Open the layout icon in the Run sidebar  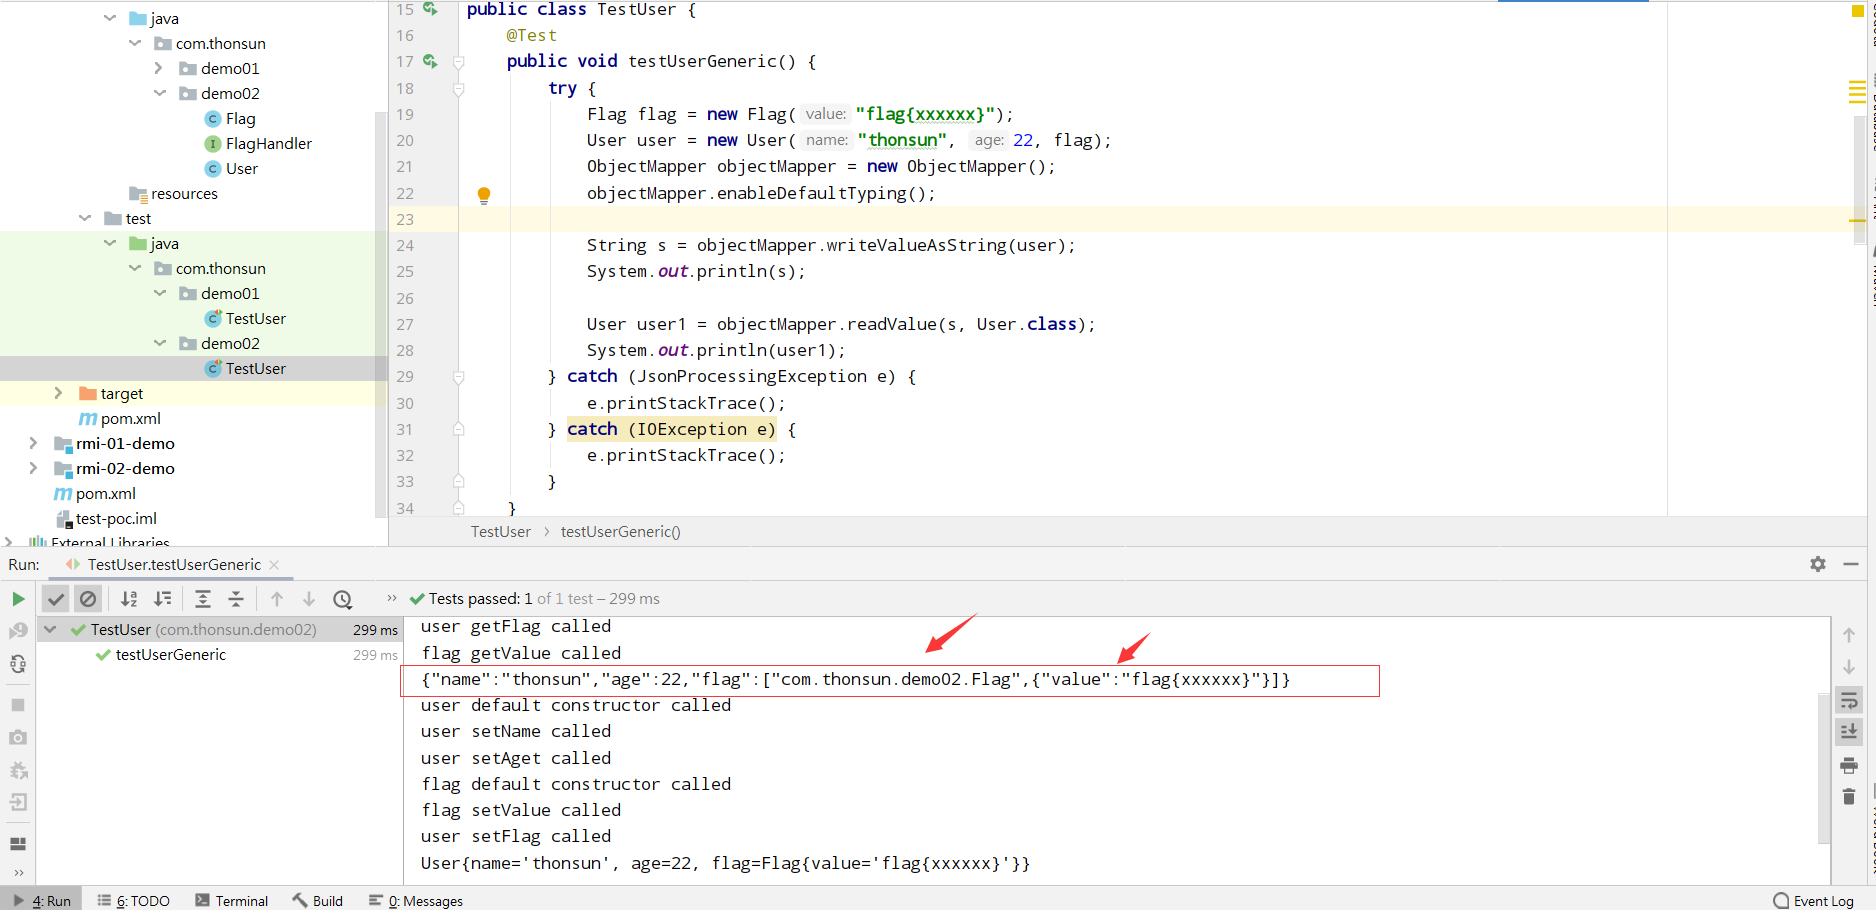tap(18, 844)
